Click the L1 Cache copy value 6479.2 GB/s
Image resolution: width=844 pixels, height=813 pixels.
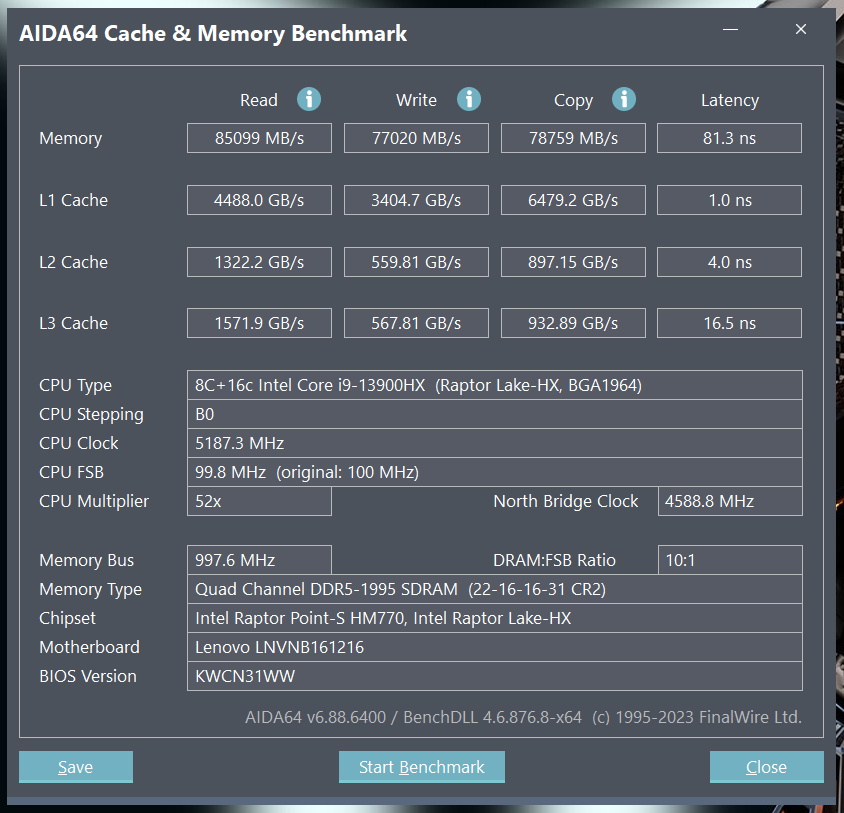pyautogui.click(x=573, y=200)
